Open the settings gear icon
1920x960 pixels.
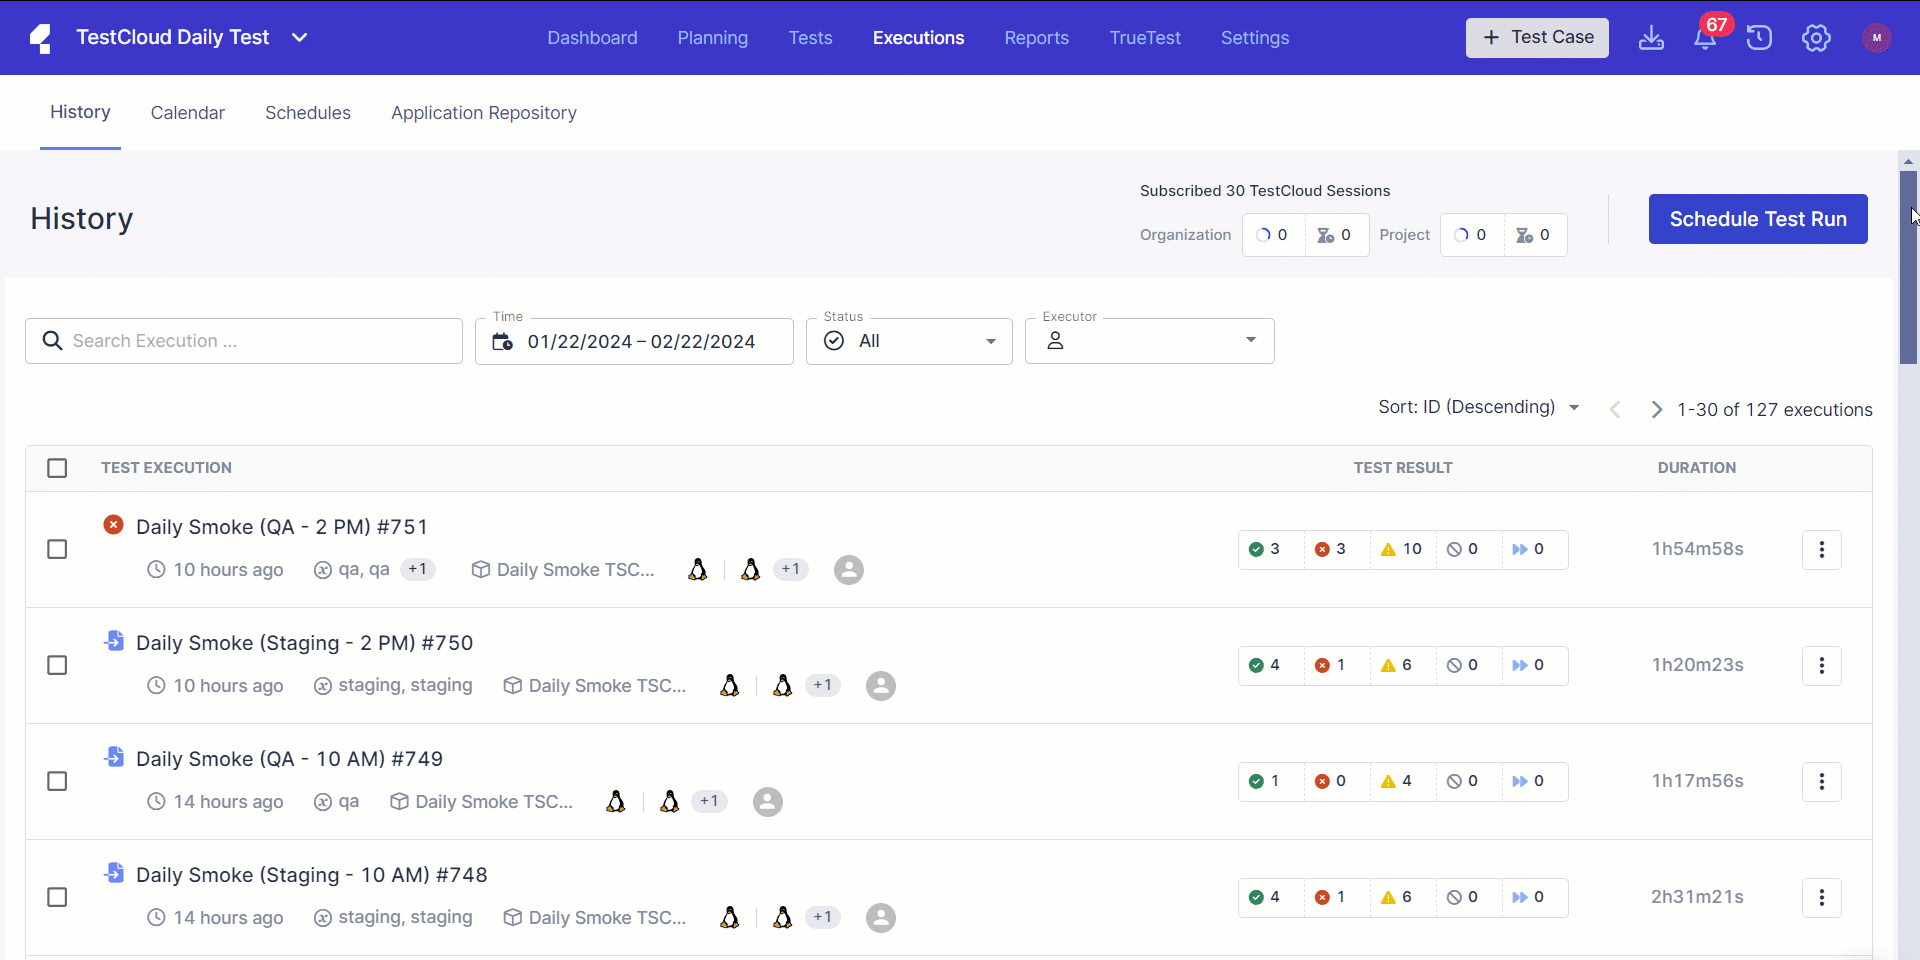tap(1816, 38)
